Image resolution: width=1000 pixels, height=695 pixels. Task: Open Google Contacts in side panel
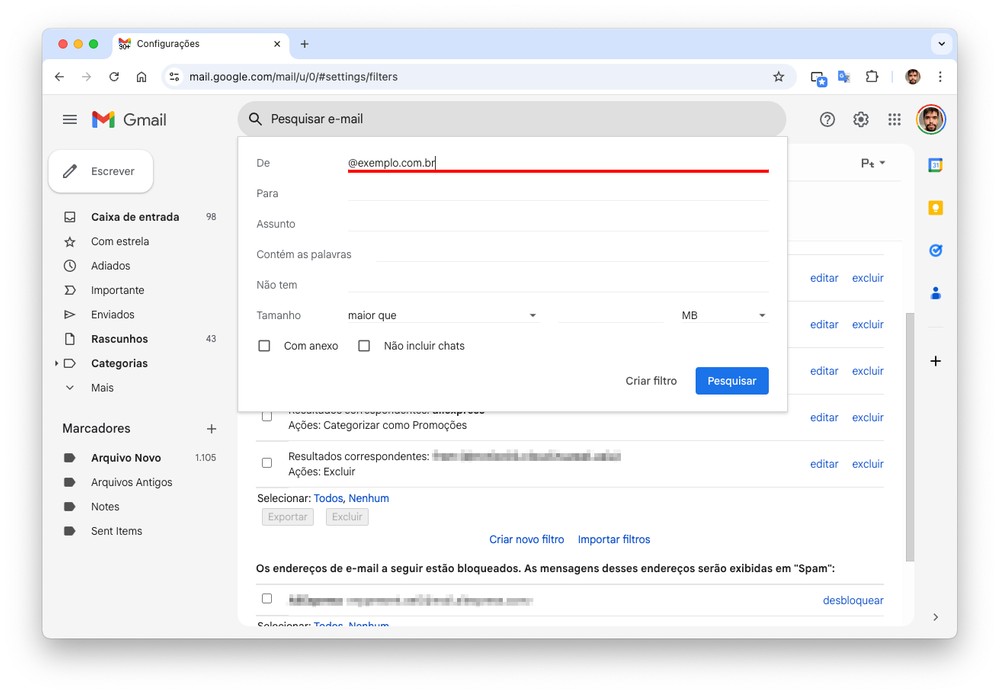coord(935,293)
